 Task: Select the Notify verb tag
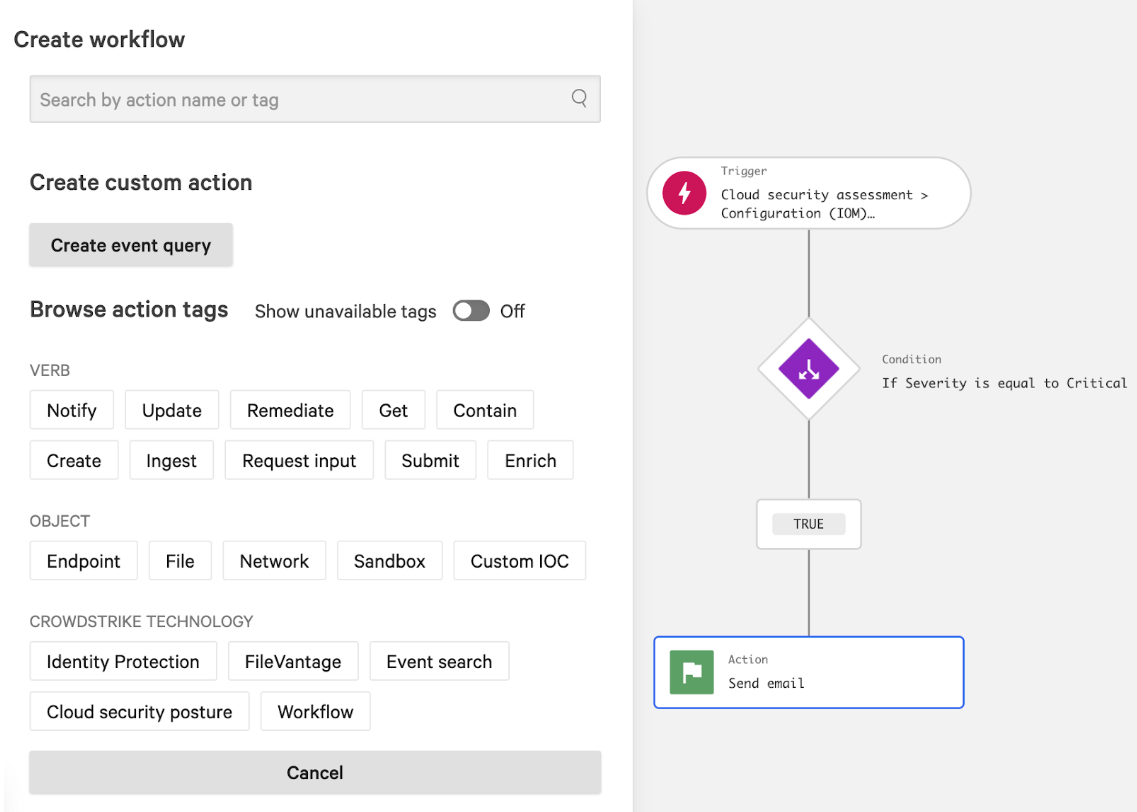(72, 410)
